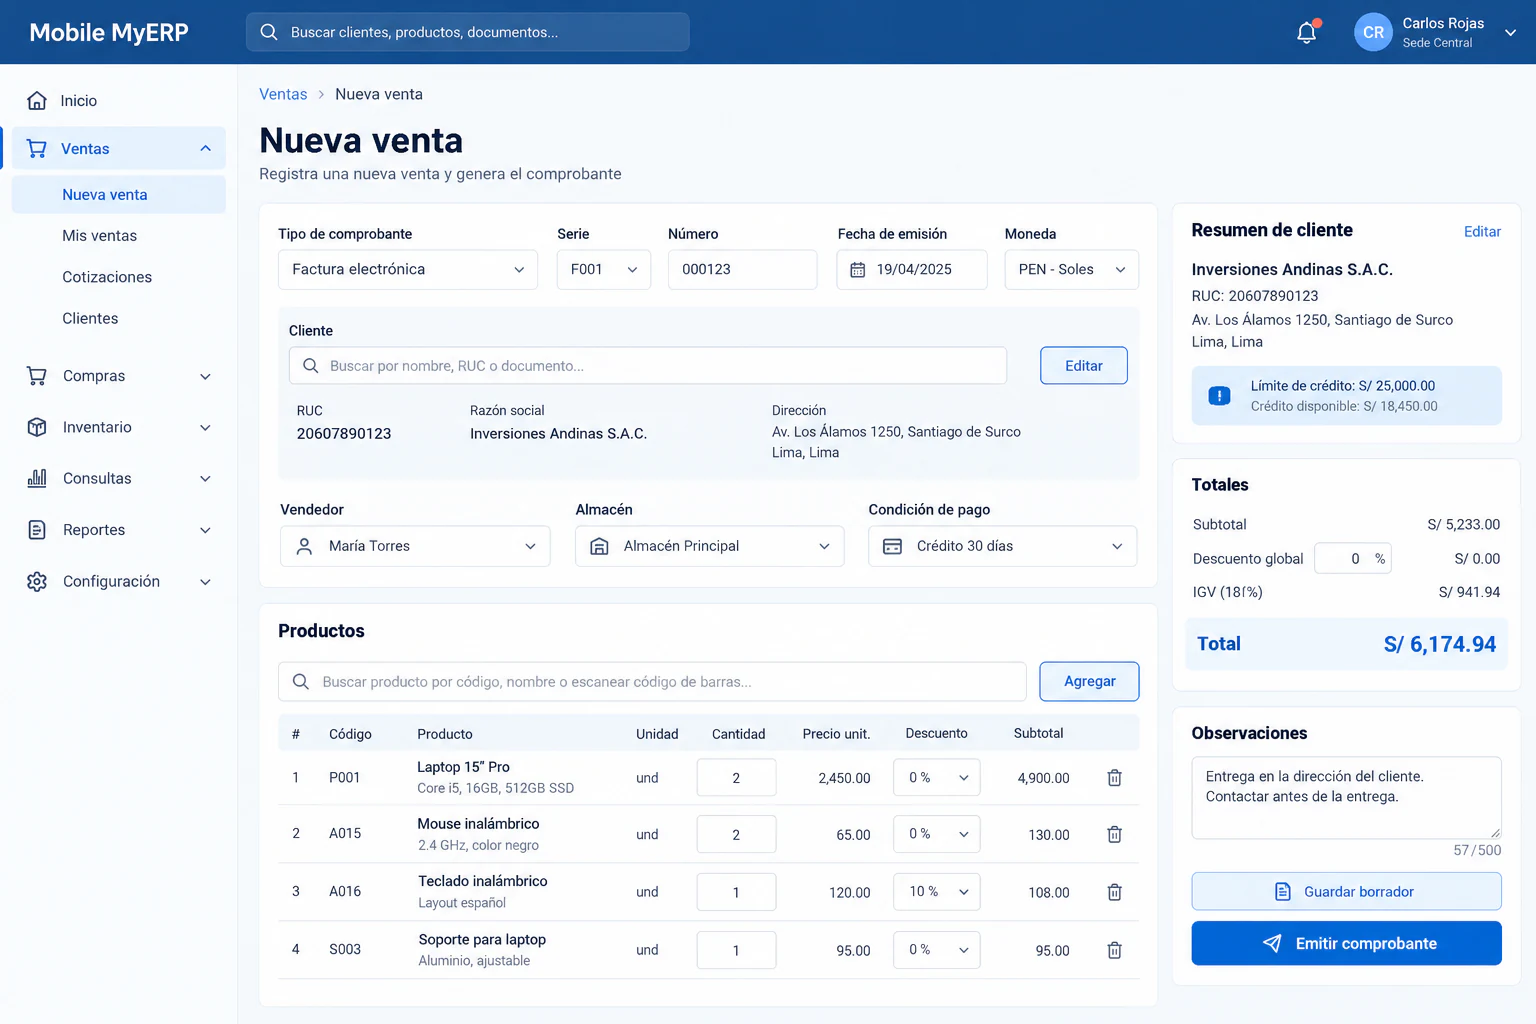Click the CR user avatar
This screenshot has height=1024, width=1536.
coord(1373,32)
